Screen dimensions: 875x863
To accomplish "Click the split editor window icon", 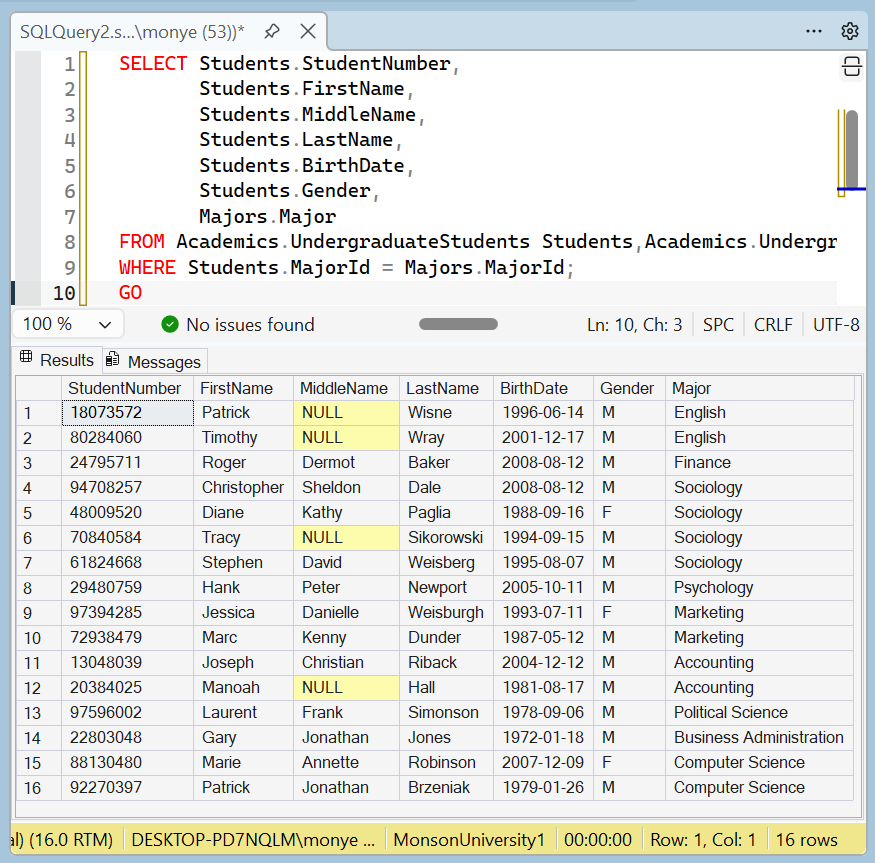I will (x=852, y=66).
